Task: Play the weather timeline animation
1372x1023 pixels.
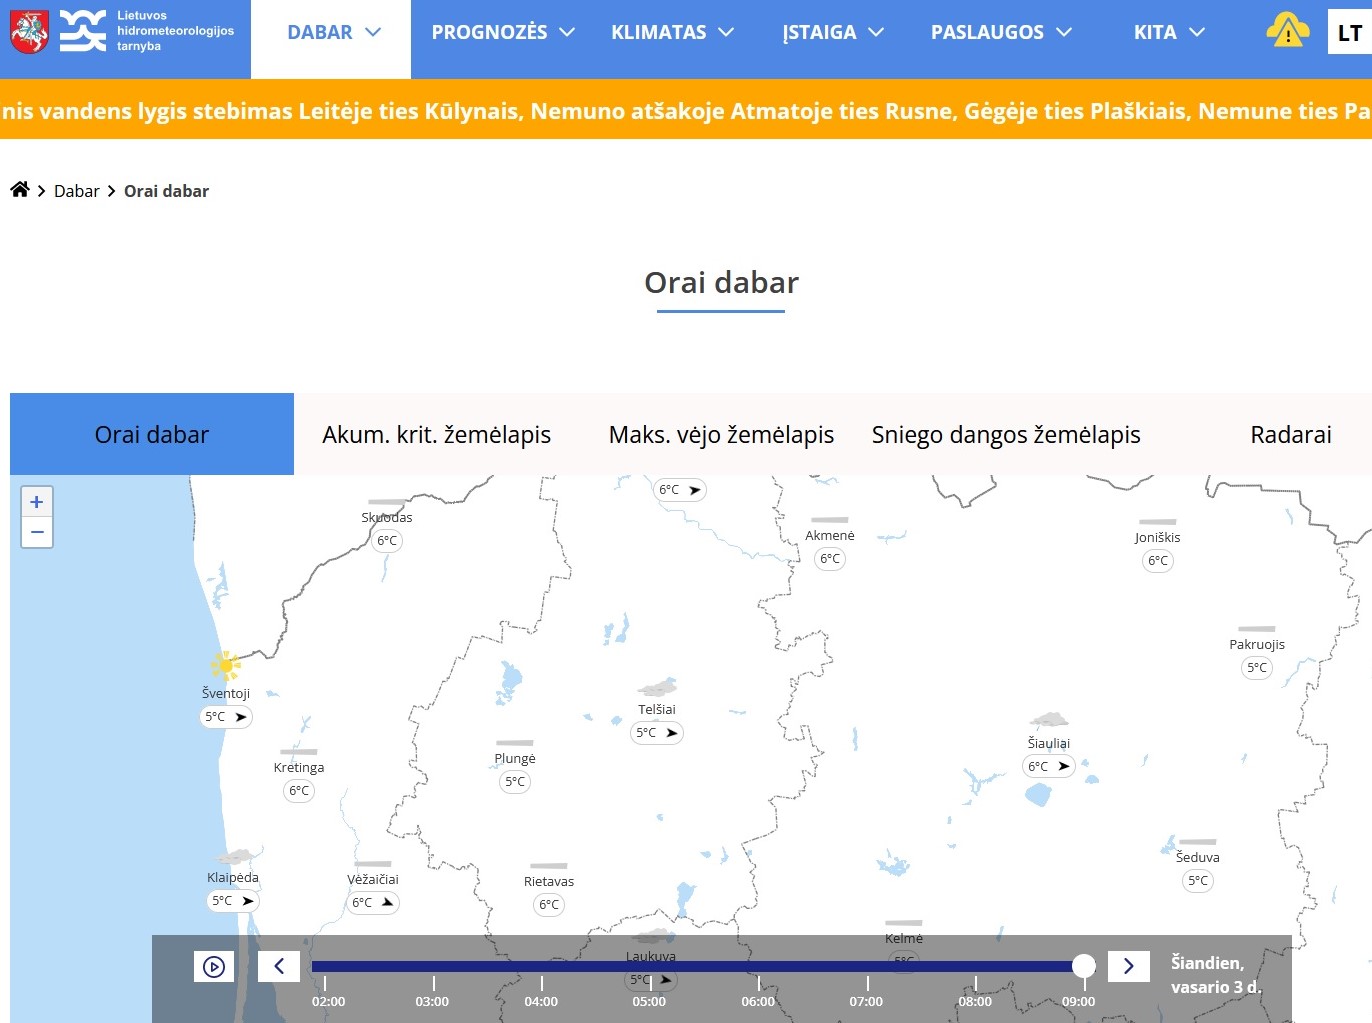Action: point(214,966)
